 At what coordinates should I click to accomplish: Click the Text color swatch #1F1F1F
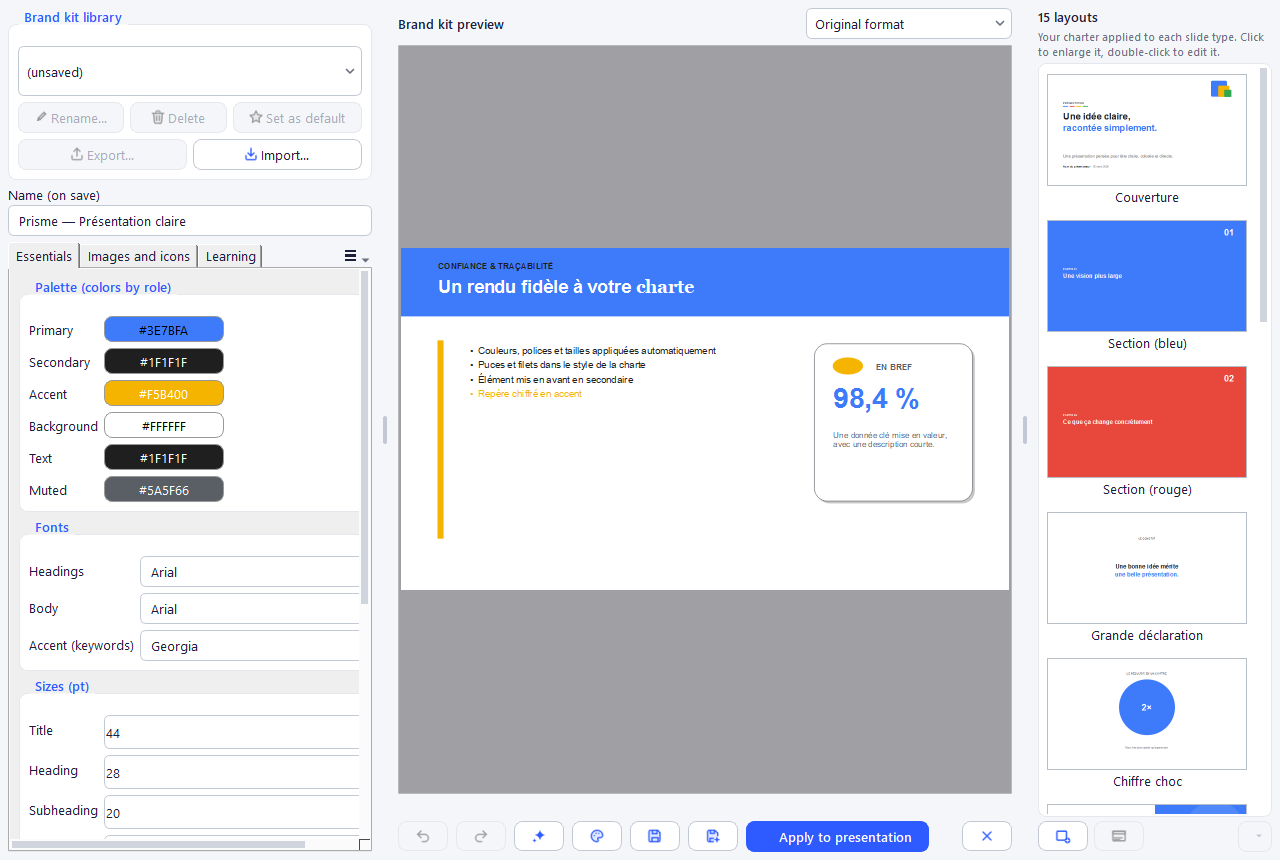pos(164,458)
